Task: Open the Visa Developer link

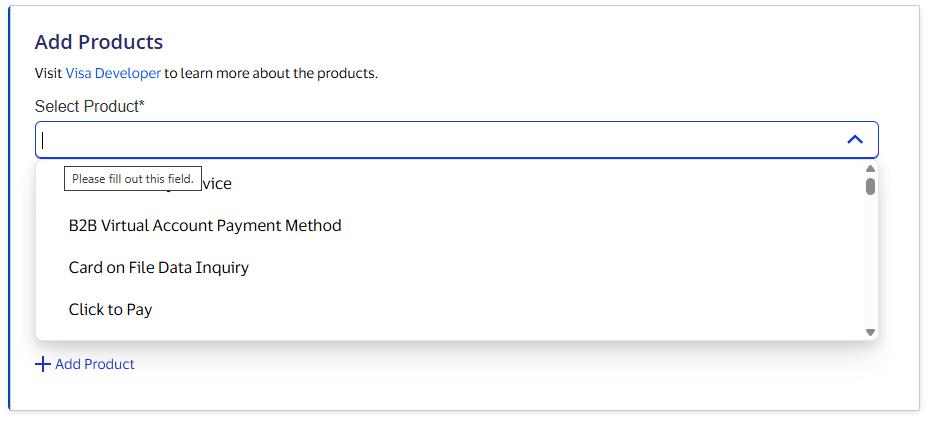Action: pyautogui.click(x=113, y=74)
